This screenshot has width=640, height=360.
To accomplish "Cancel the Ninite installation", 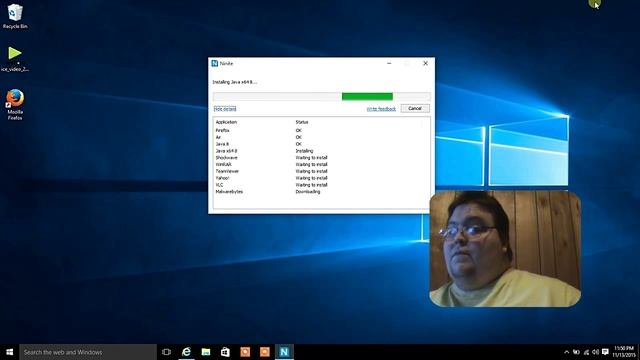I will pos(415,109).
